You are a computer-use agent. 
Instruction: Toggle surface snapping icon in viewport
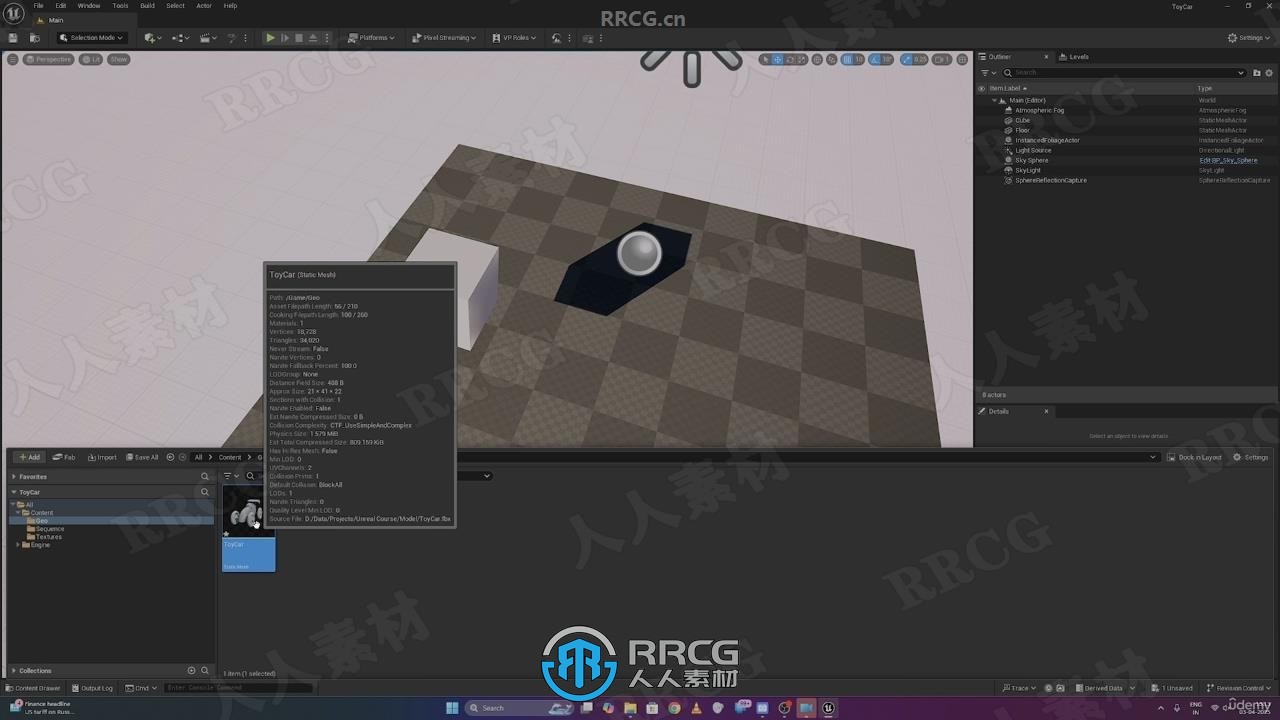click(x=832, y=59)
